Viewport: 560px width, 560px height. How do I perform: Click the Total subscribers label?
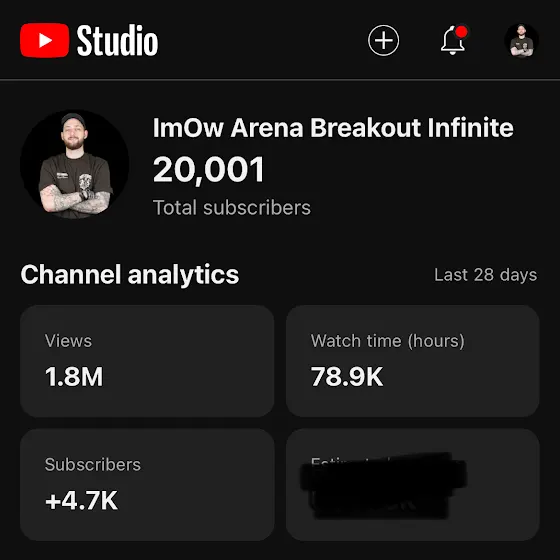pos(232,208)
